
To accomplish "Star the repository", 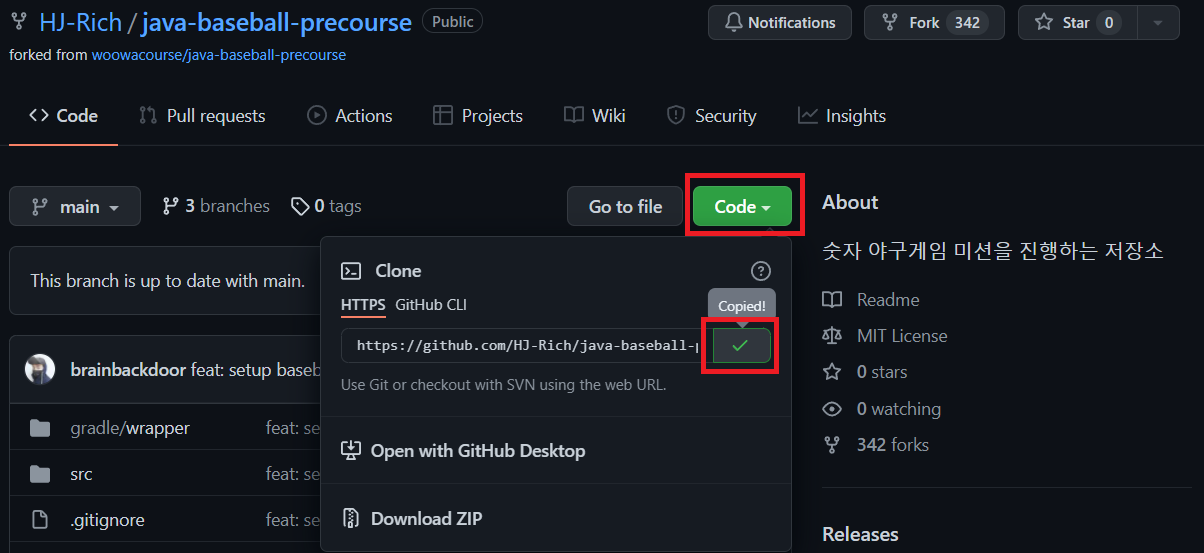I will 1078,22.
